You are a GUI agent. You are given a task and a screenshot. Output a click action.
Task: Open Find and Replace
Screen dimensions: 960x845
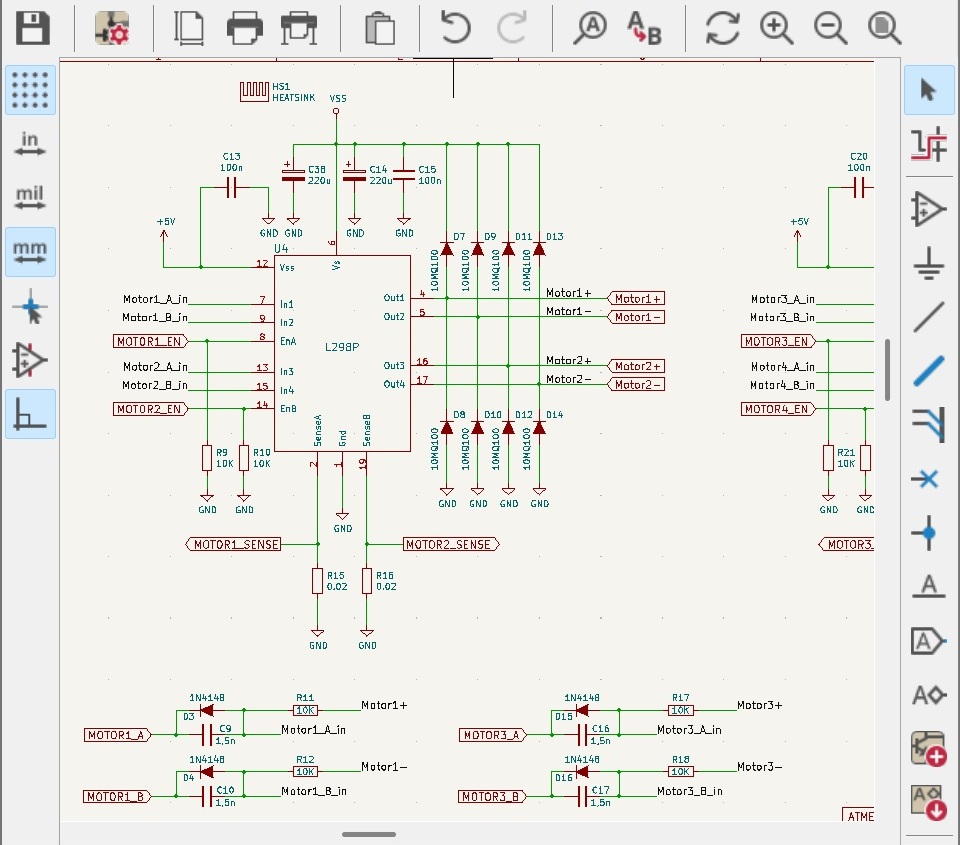click(x=644, y=28)
